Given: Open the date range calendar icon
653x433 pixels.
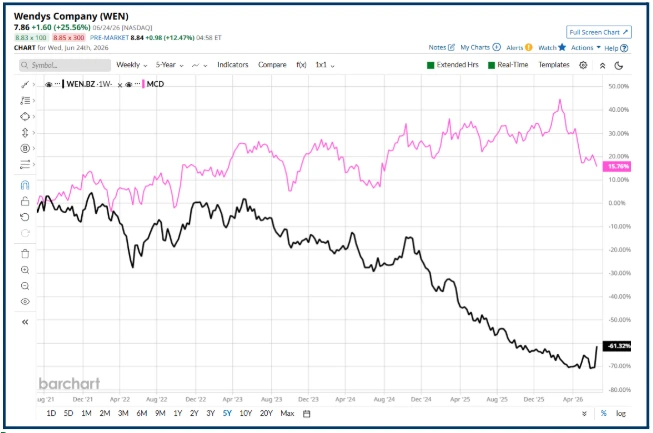Looking at the screenshot, I should click(307, 414).
